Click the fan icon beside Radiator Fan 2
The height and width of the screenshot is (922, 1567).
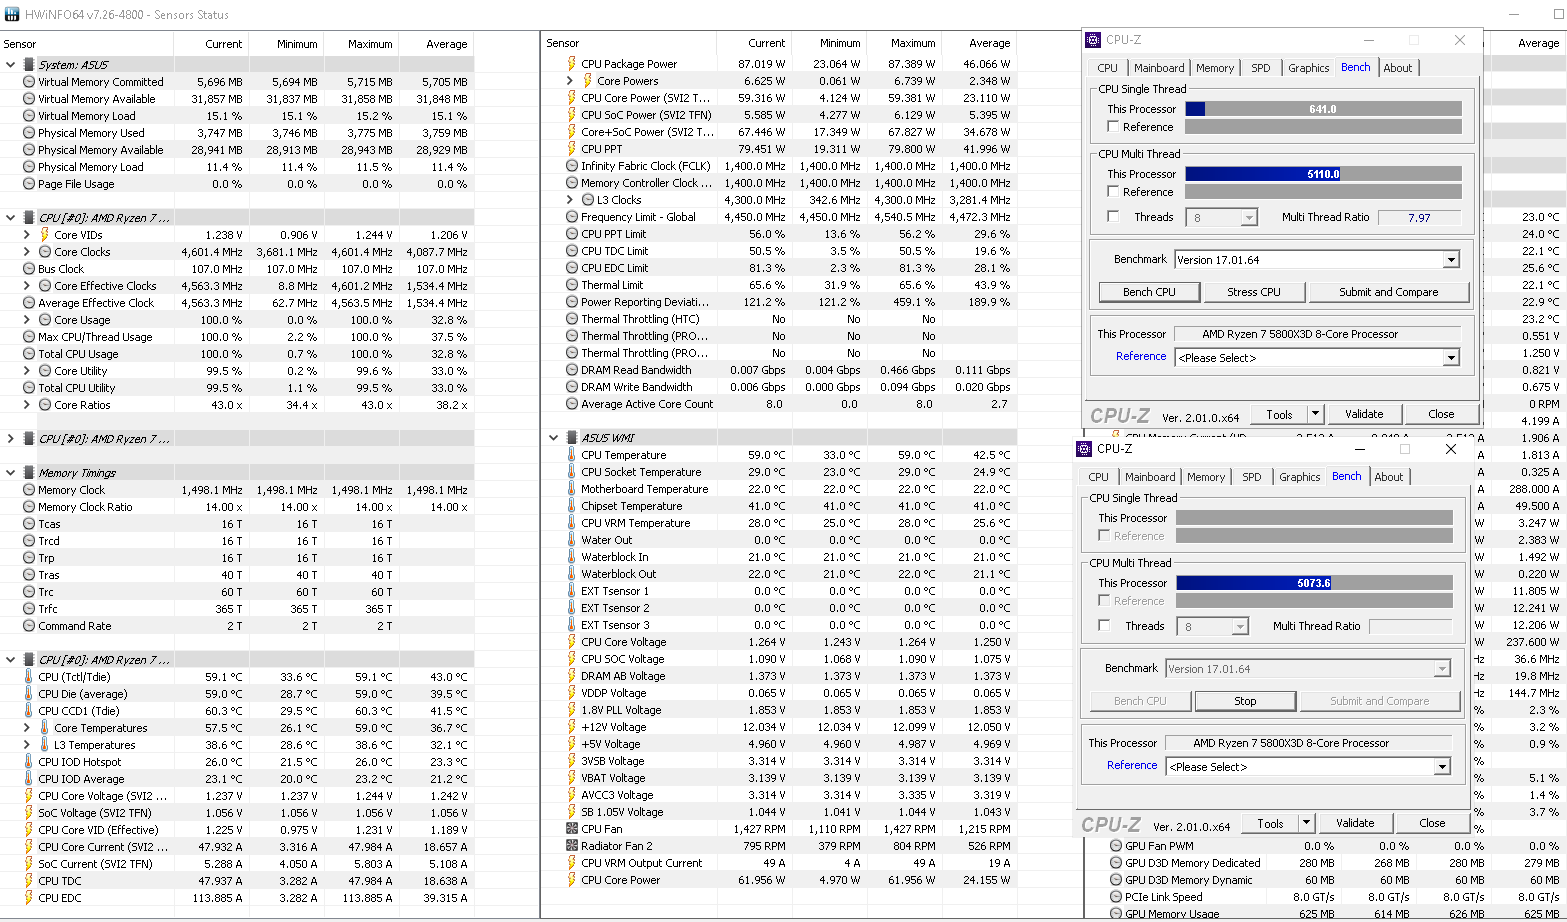tap(572, 846)
